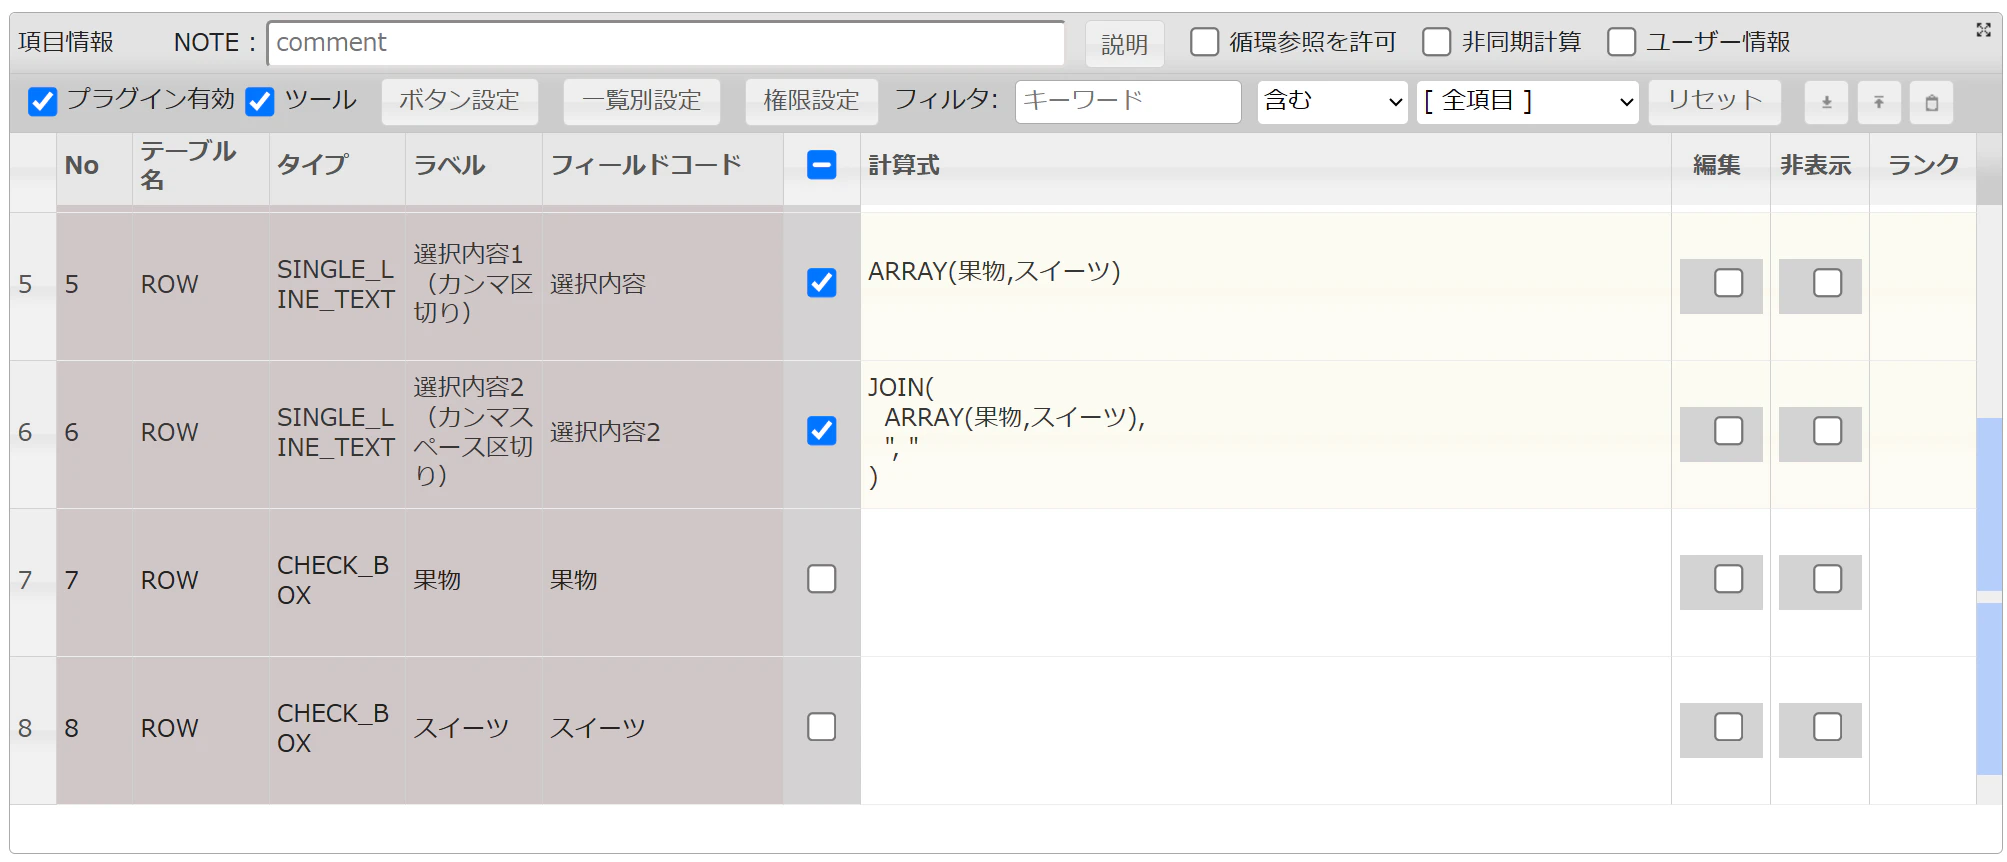
Task: Open the 含む filter condition dropdown
Action: click(x=1333, y=101)
